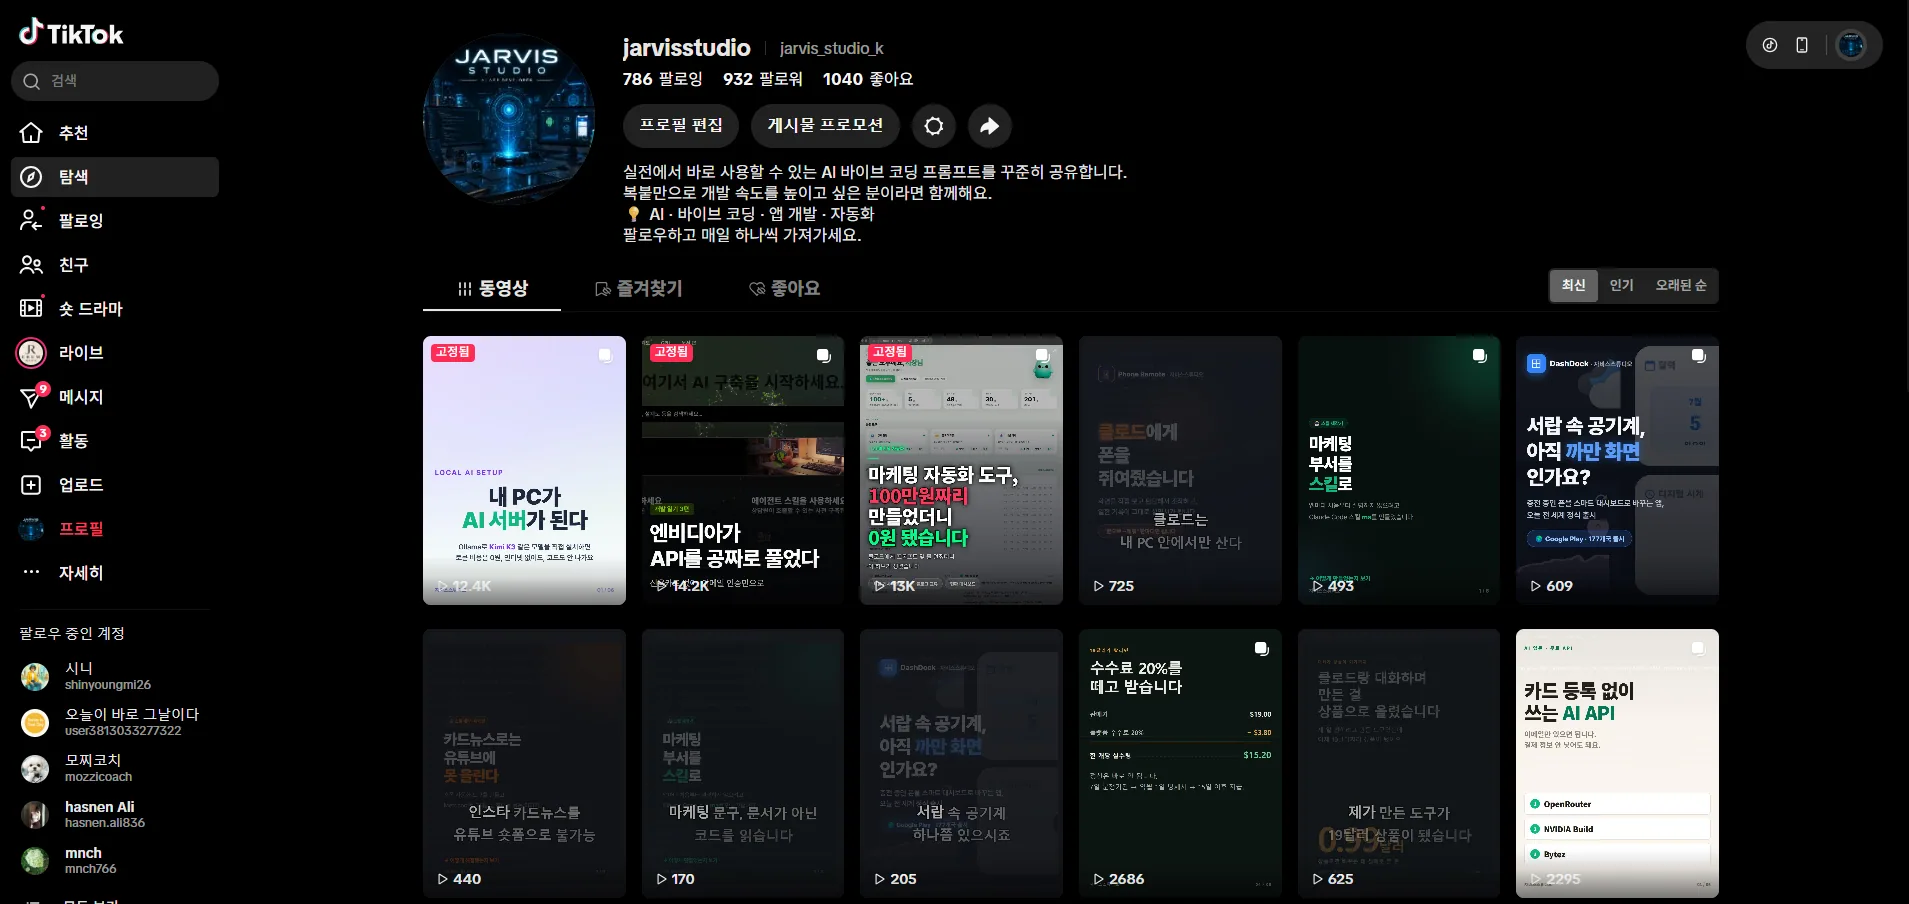The width and height of the screenshot is (1909, 904).
Task: Open video with 440 views
Action: [x=524, y=763]
